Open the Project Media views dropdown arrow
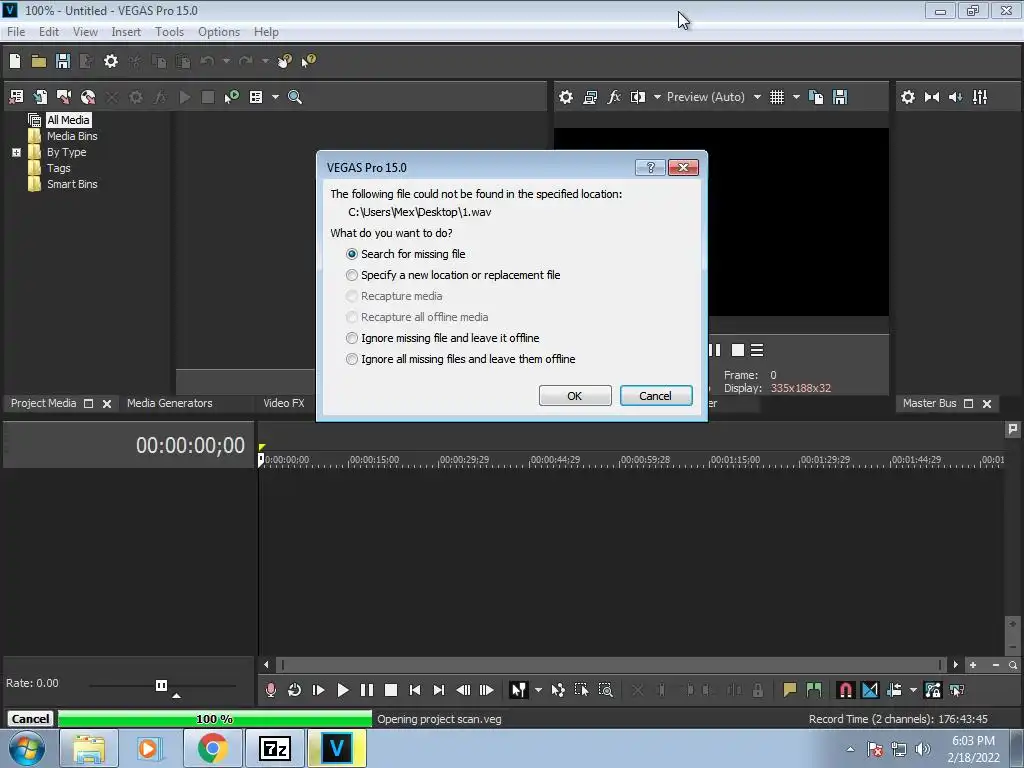The image size is (1024, 768). click(x=275, y=97)
